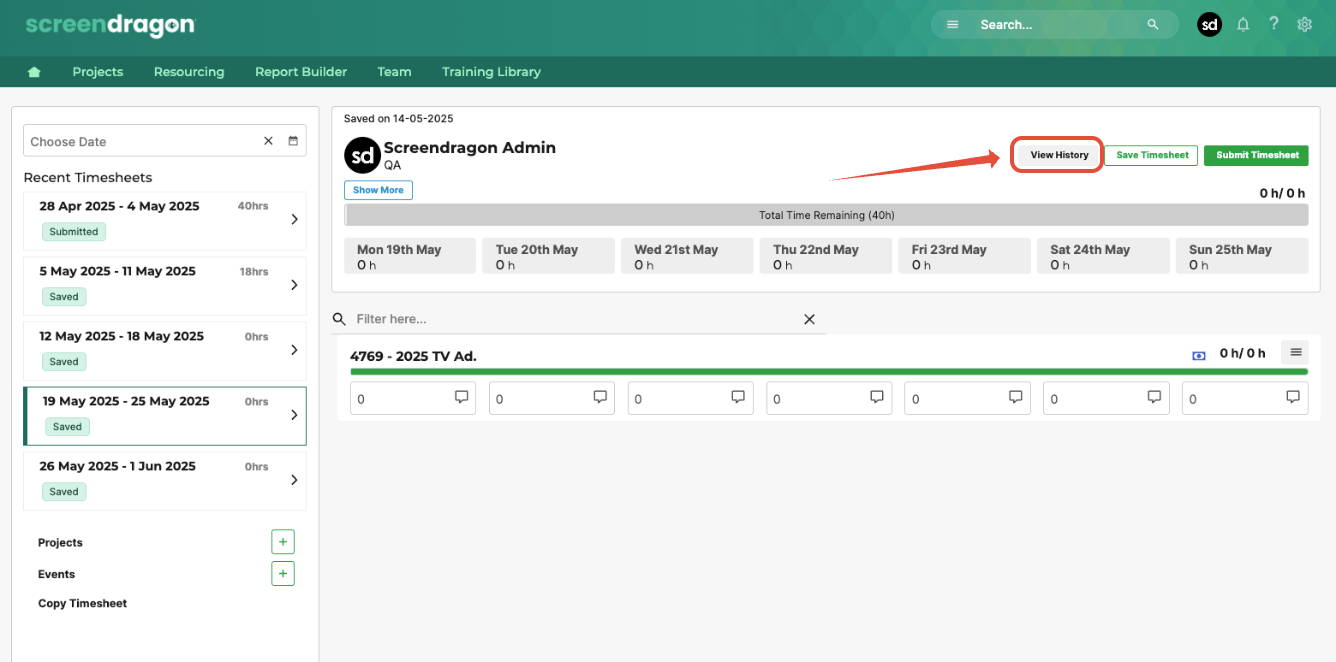Open the Training Library menu
The width and height of the screenshot is (1336, 662).
click(491, 72)
